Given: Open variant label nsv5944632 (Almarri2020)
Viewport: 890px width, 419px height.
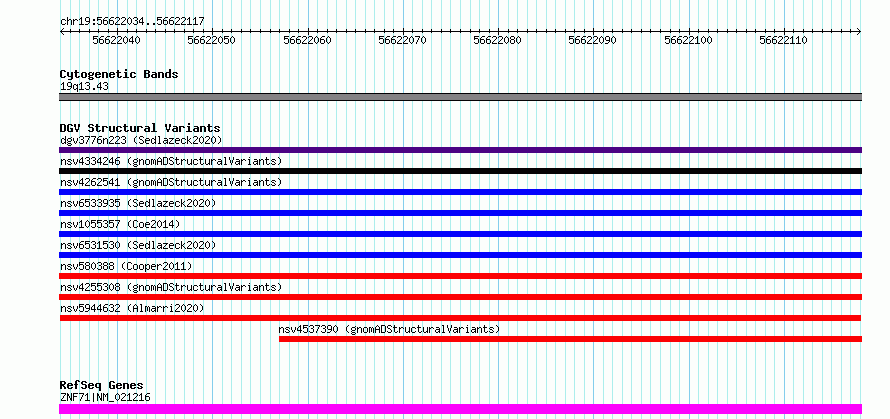Looking at the screenshot, I should pyautogui.click(x=132, y=308).
